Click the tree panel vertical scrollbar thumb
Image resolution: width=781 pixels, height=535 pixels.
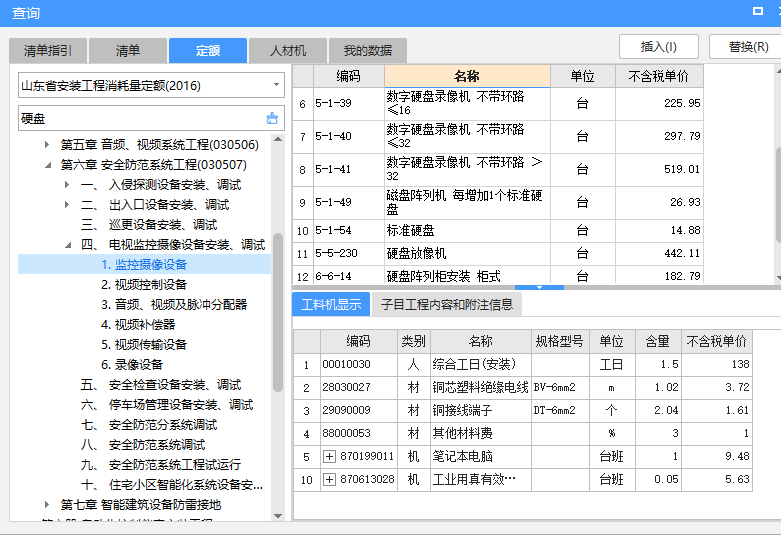click(x=278, y=312)
